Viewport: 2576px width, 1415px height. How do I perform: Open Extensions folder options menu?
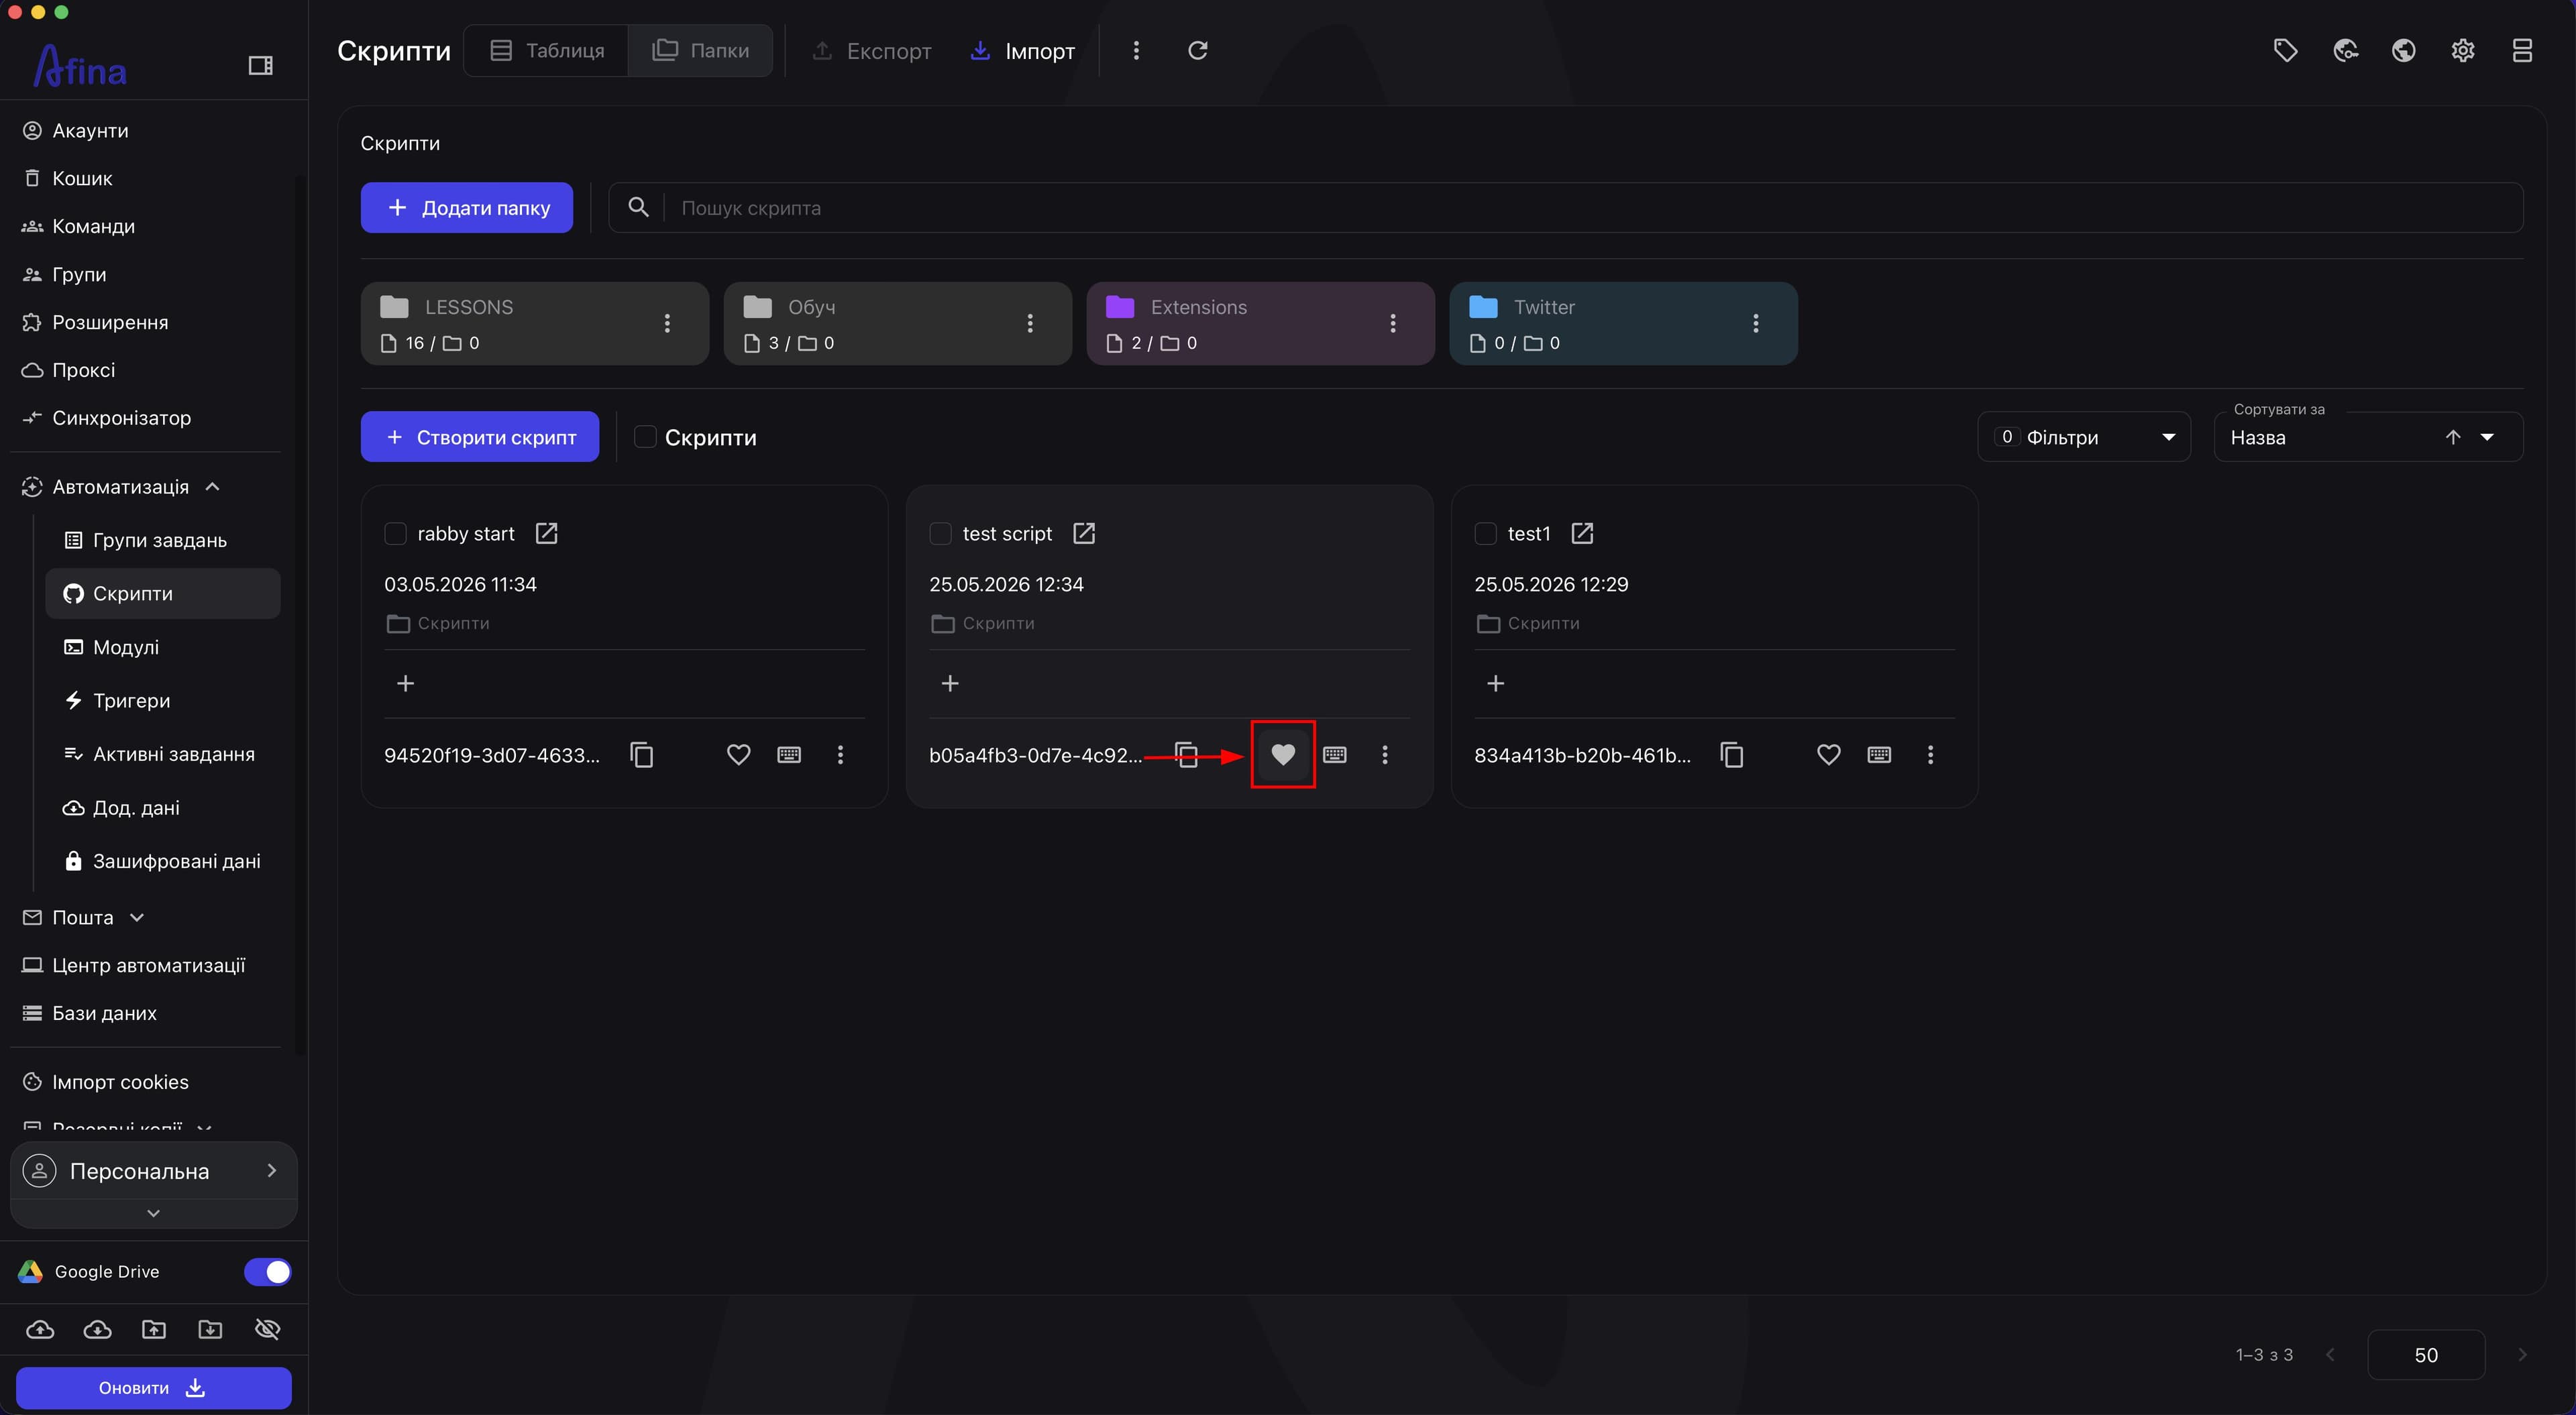pyautogui.click(x=1392, y=323)
